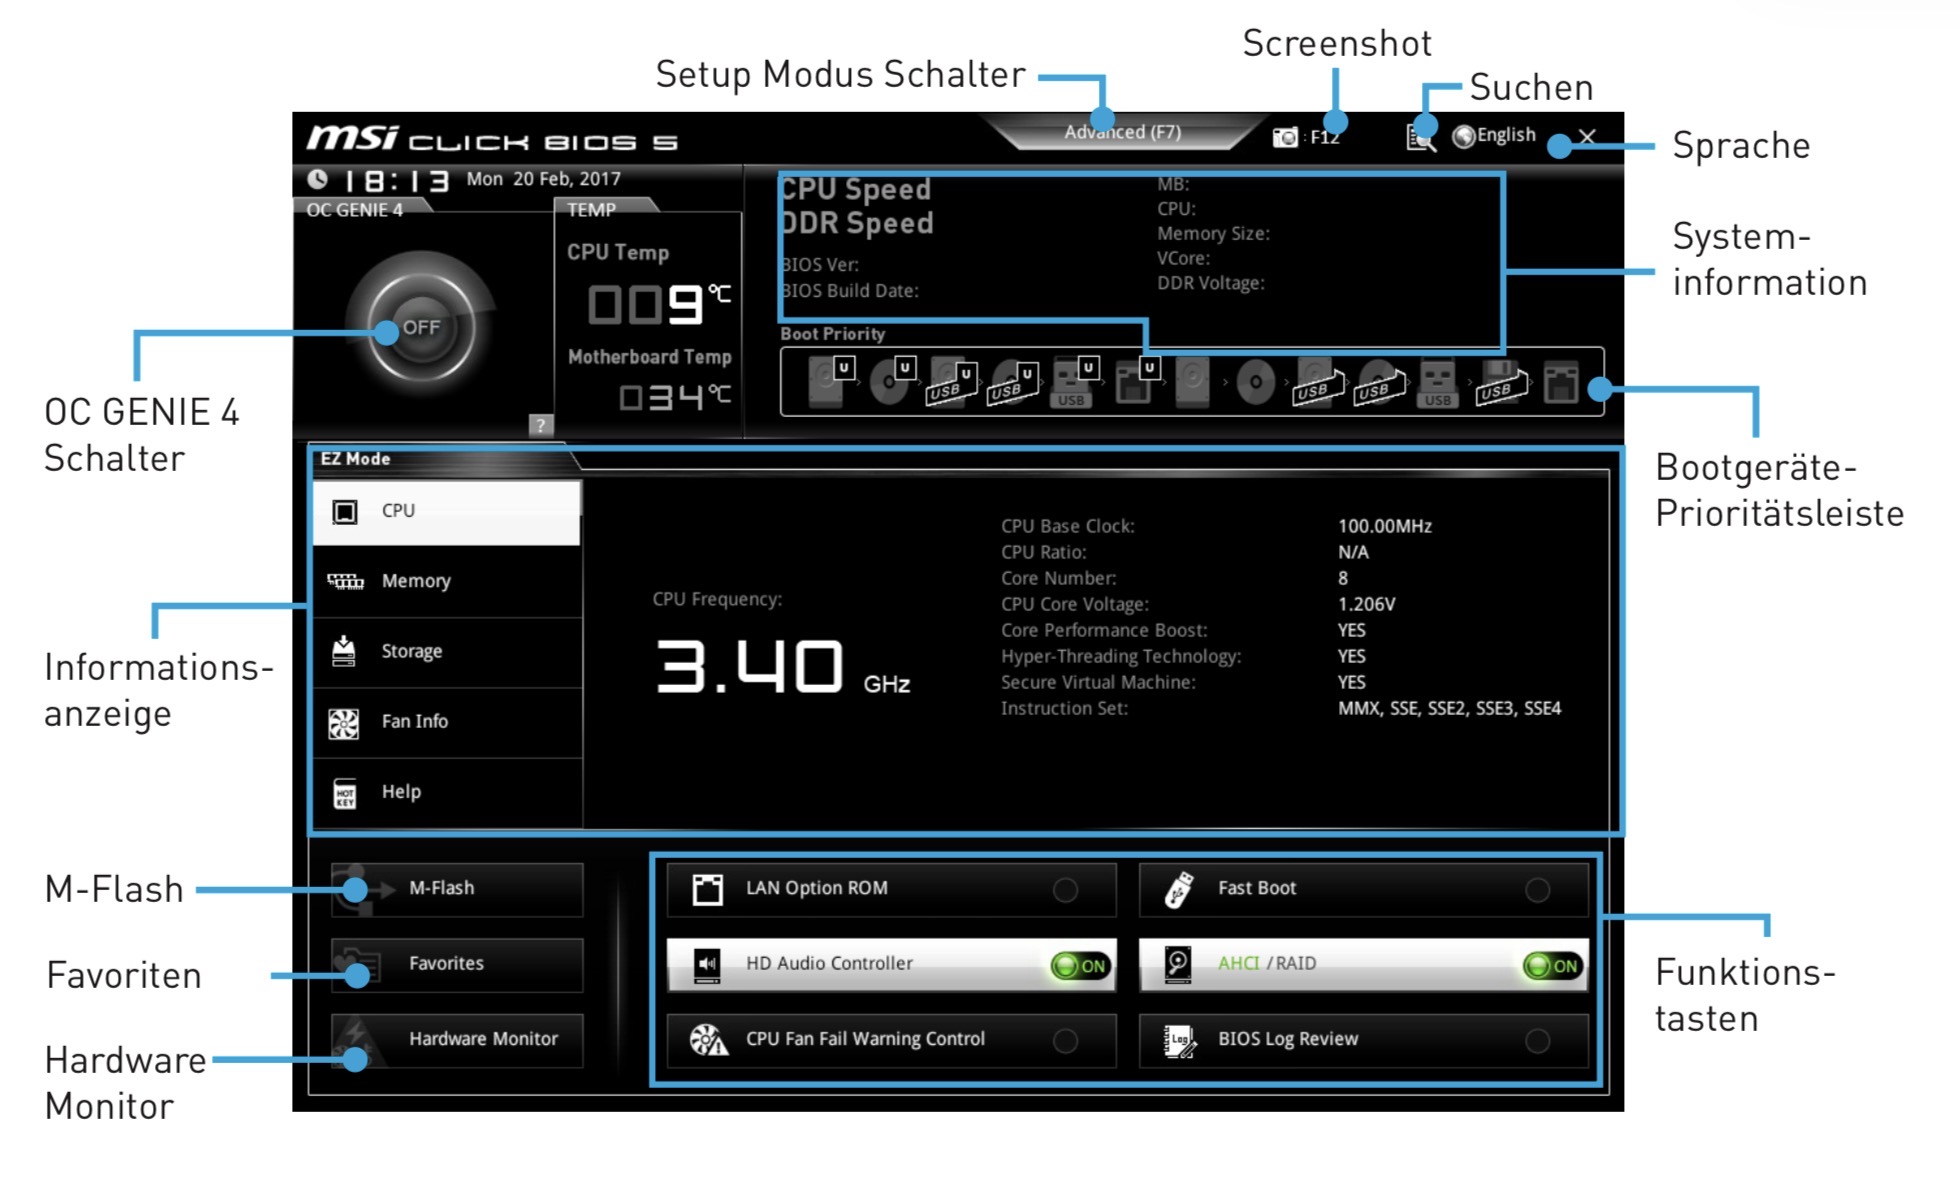This screenshot has height=1177, width=1960.
Task: Click the BIOS Ver: label
Action: click(820, 265)
